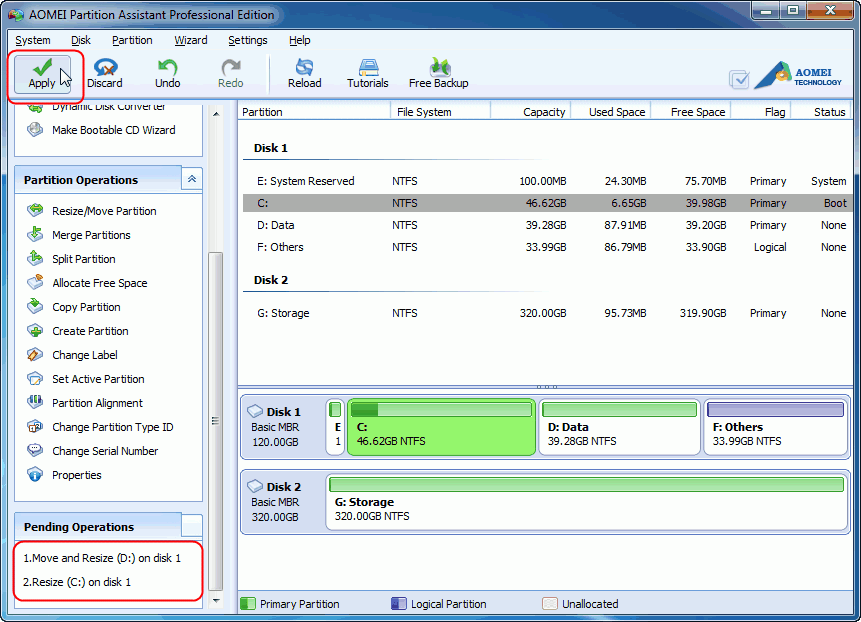Image resolution: width=861 pixels, height=622 pixels.
Task: Select Split Partition
Action: [86, 259]
